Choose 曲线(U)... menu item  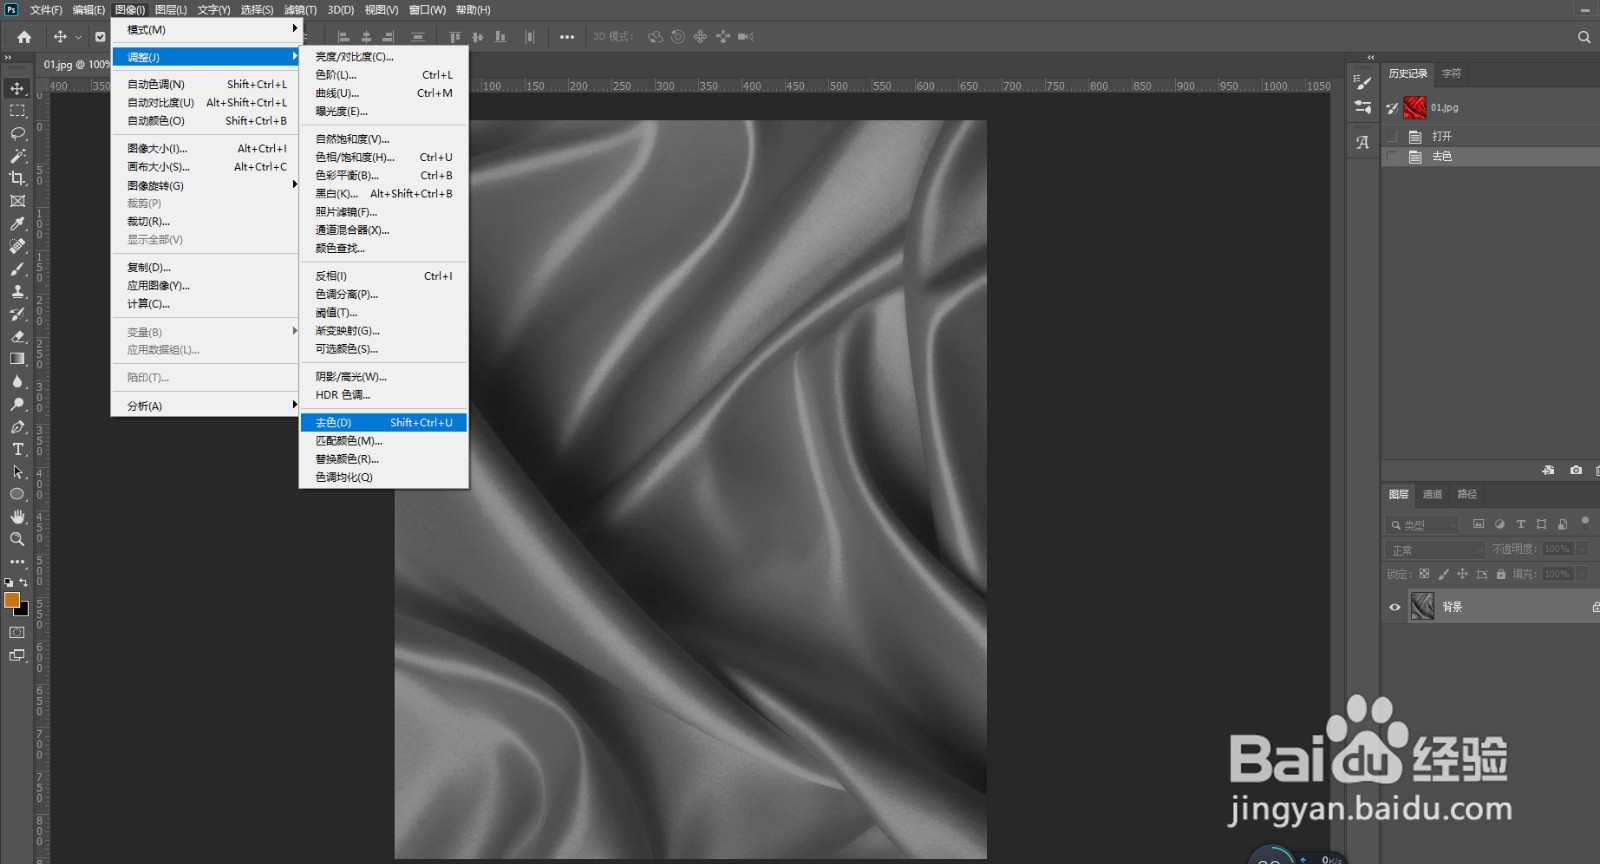(x=384, y=93)
